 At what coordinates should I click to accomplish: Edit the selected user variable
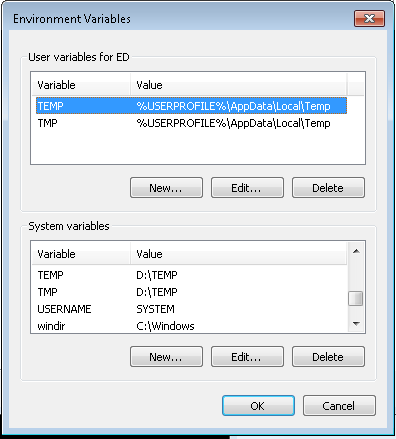pyautogui.click(x=247, y=188)
